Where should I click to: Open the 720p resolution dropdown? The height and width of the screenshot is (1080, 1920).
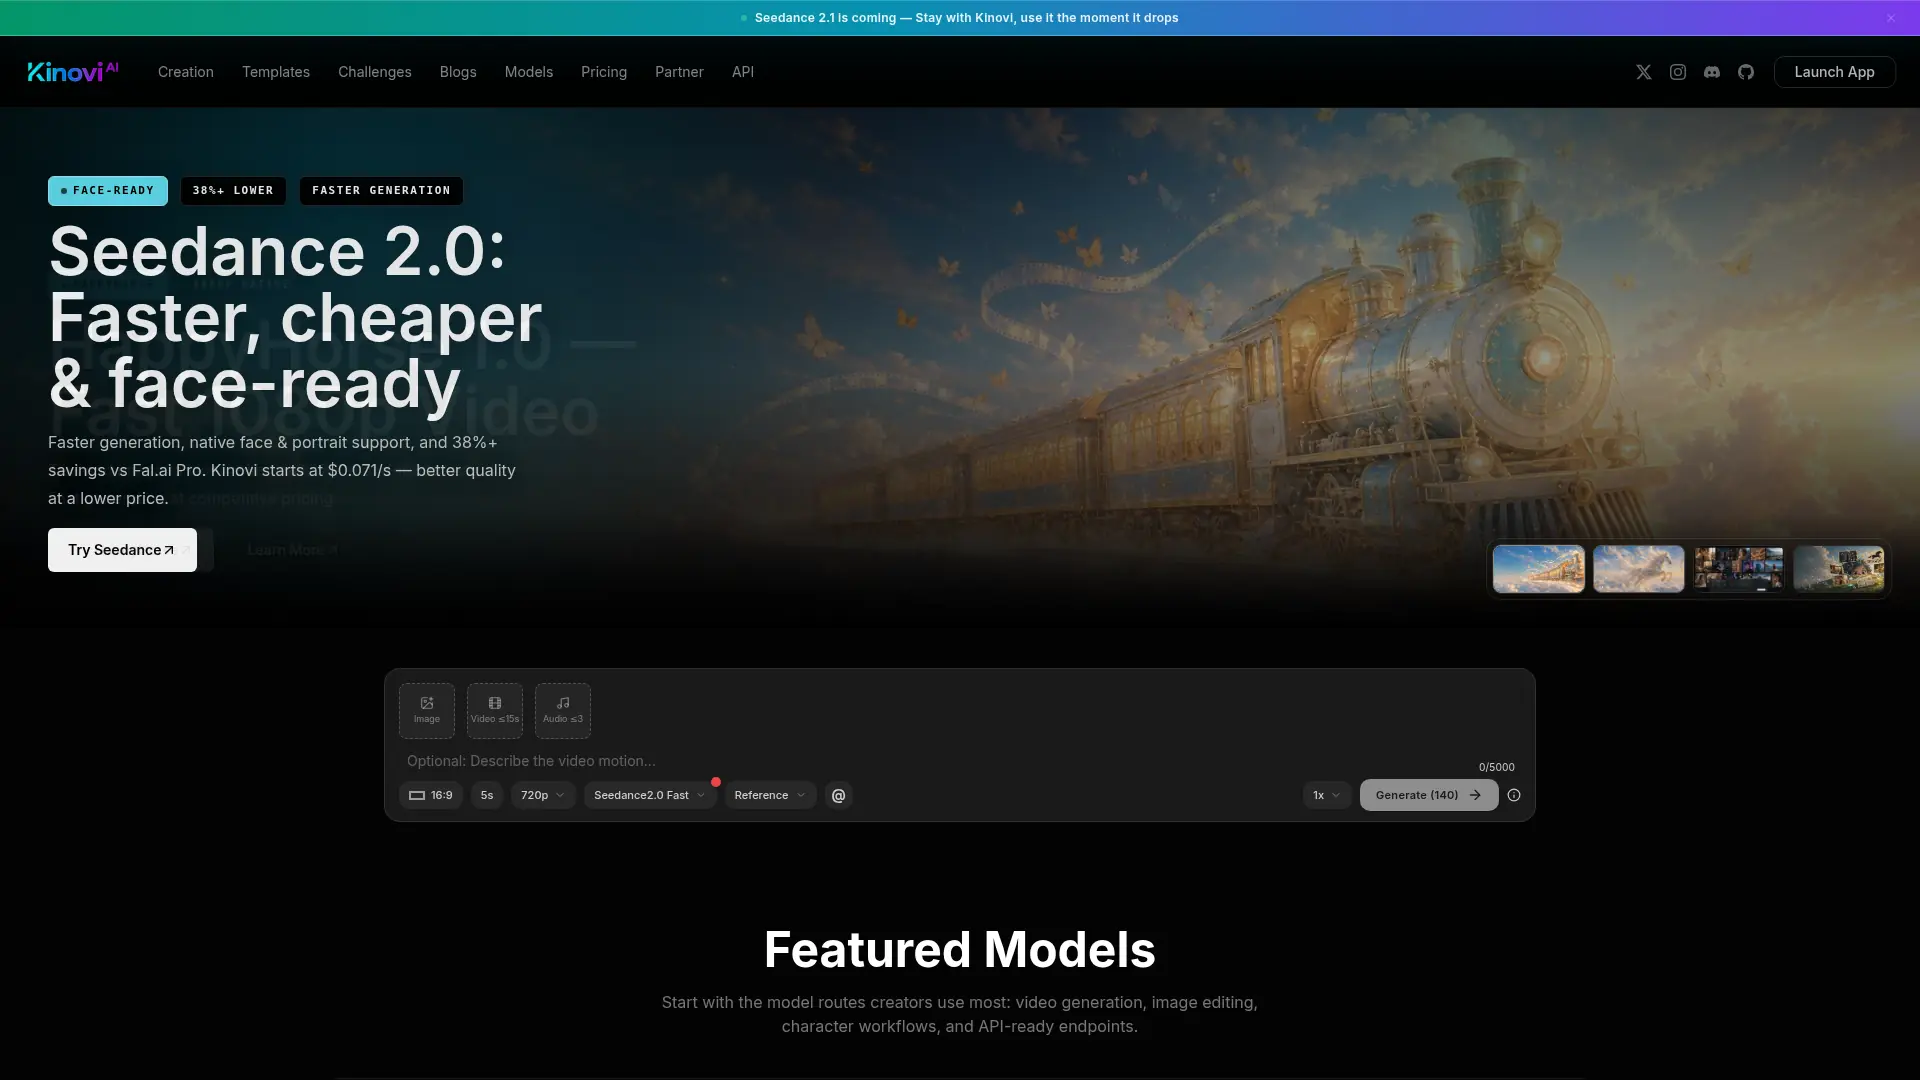[x=543, y=795]
